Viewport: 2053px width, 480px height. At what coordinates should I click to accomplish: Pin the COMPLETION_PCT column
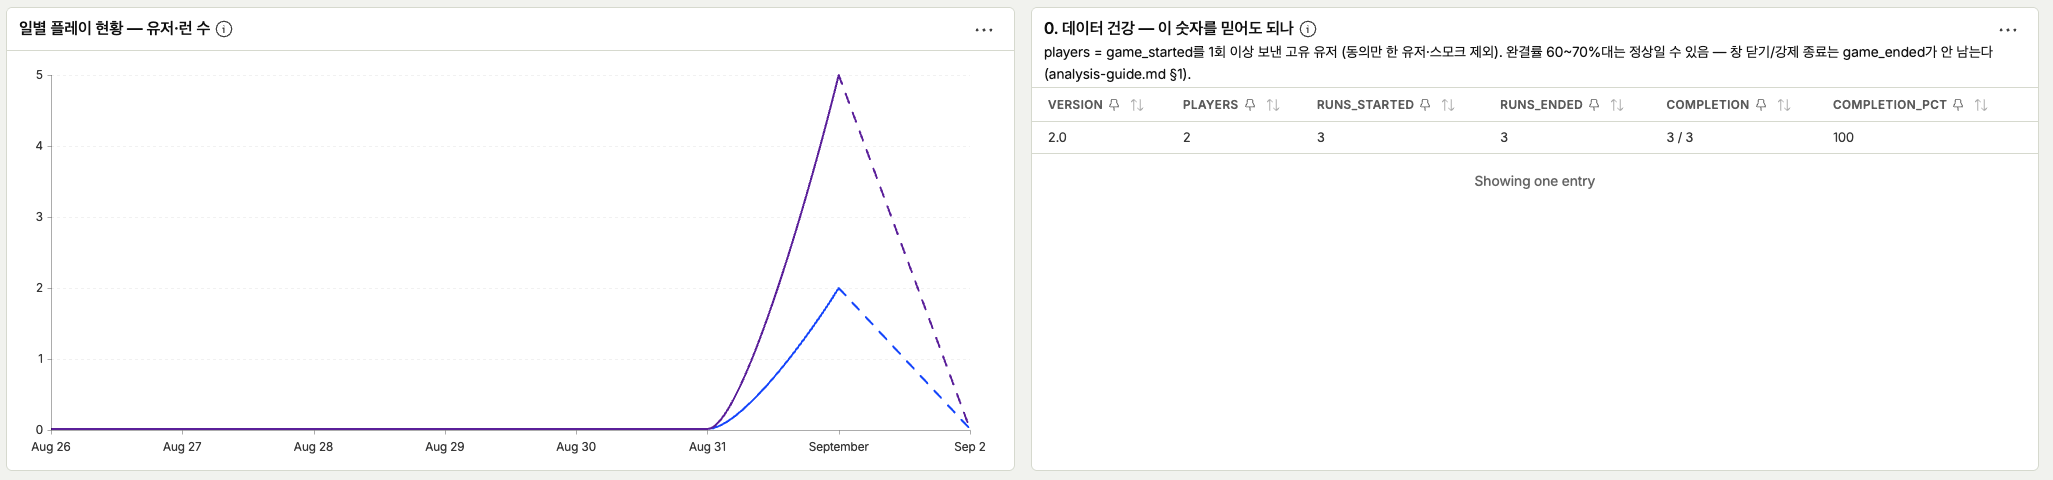[x=1958, y=105]
